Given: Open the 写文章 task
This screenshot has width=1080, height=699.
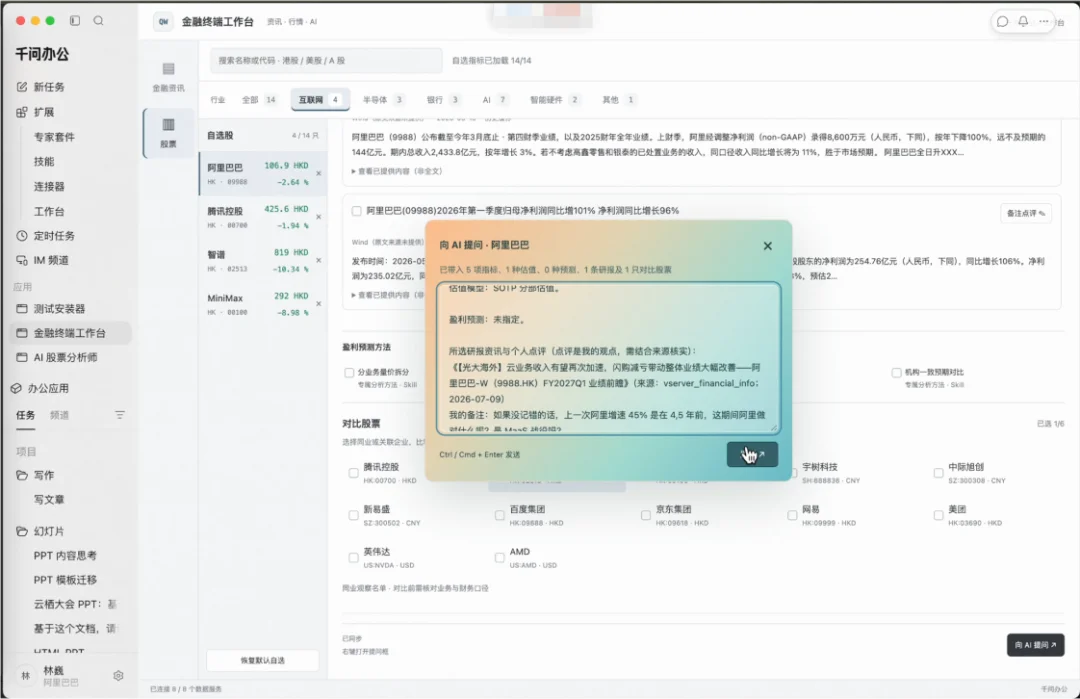Looking at the screenshot, I should (x=49, y=499).
